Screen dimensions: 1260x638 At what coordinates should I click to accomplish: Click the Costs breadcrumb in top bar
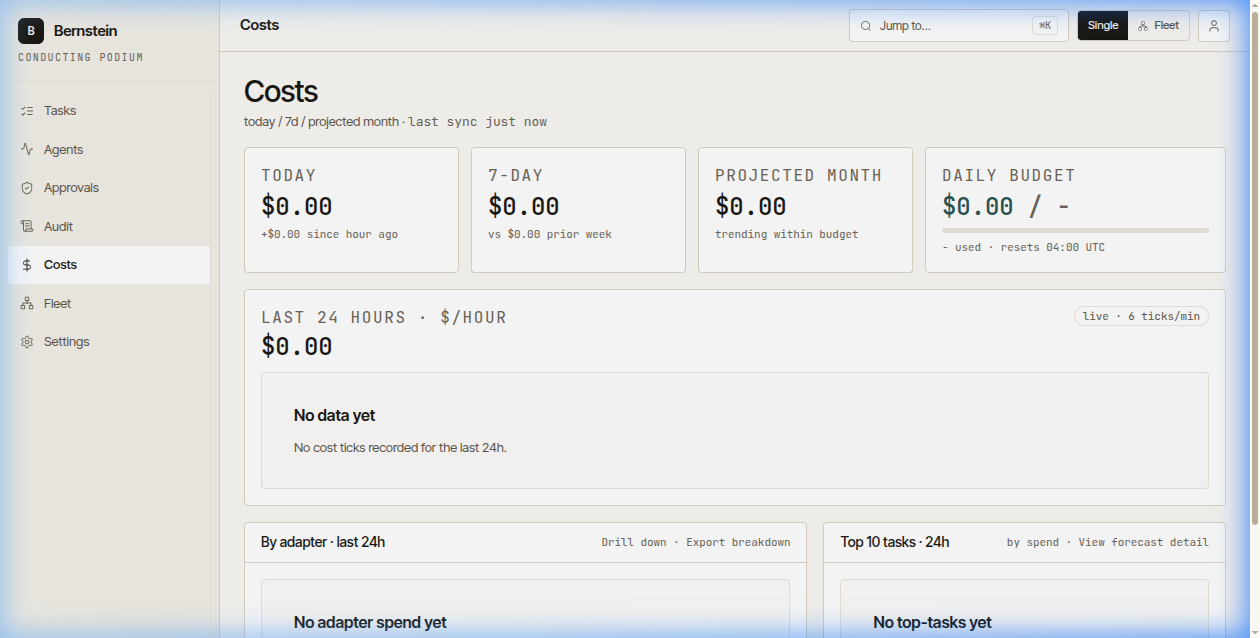[x=259, y=25]
